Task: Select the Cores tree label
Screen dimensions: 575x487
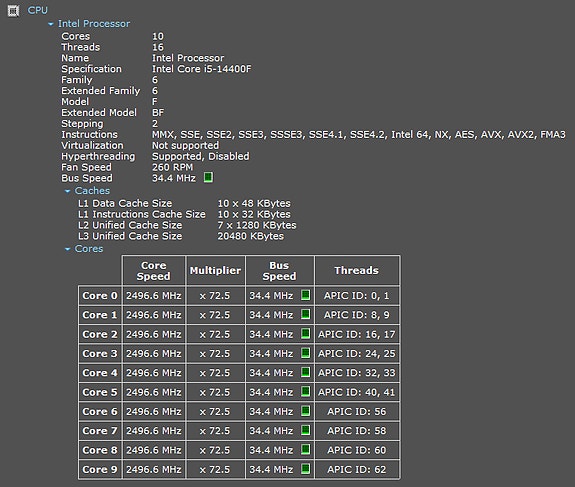Action: 89,249
